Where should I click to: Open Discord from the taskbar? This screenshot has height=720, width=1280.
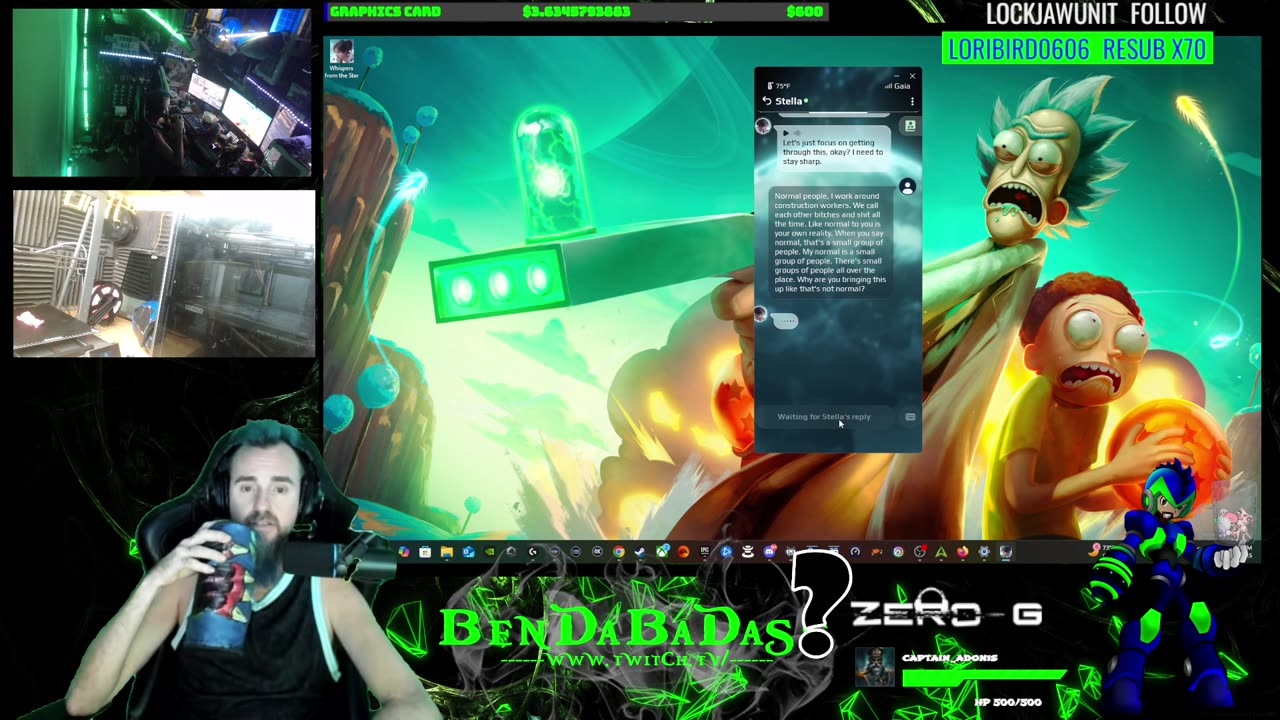(770, 551)
